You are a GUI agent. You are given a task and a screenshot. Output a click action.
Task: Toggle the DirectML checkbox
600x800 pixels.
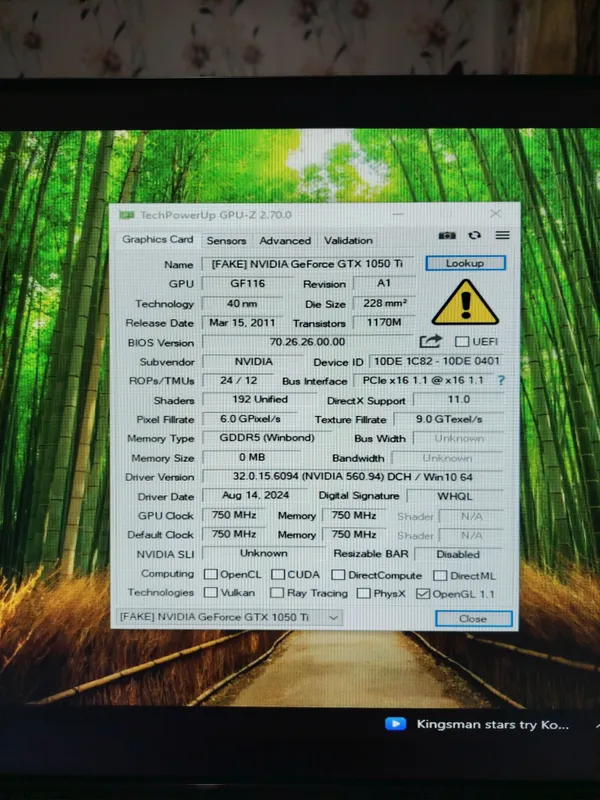440,576
